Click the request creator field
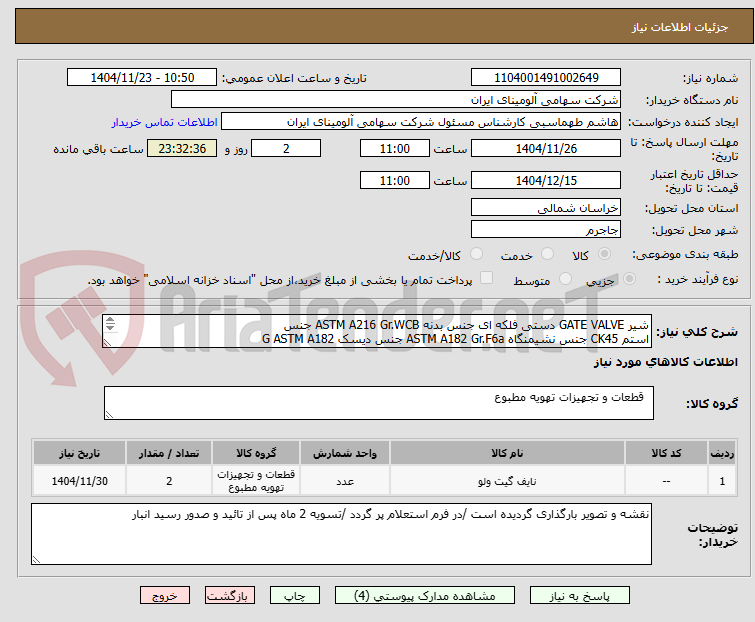The width and height of the screenshot is (755, 622). click(421, 122)
